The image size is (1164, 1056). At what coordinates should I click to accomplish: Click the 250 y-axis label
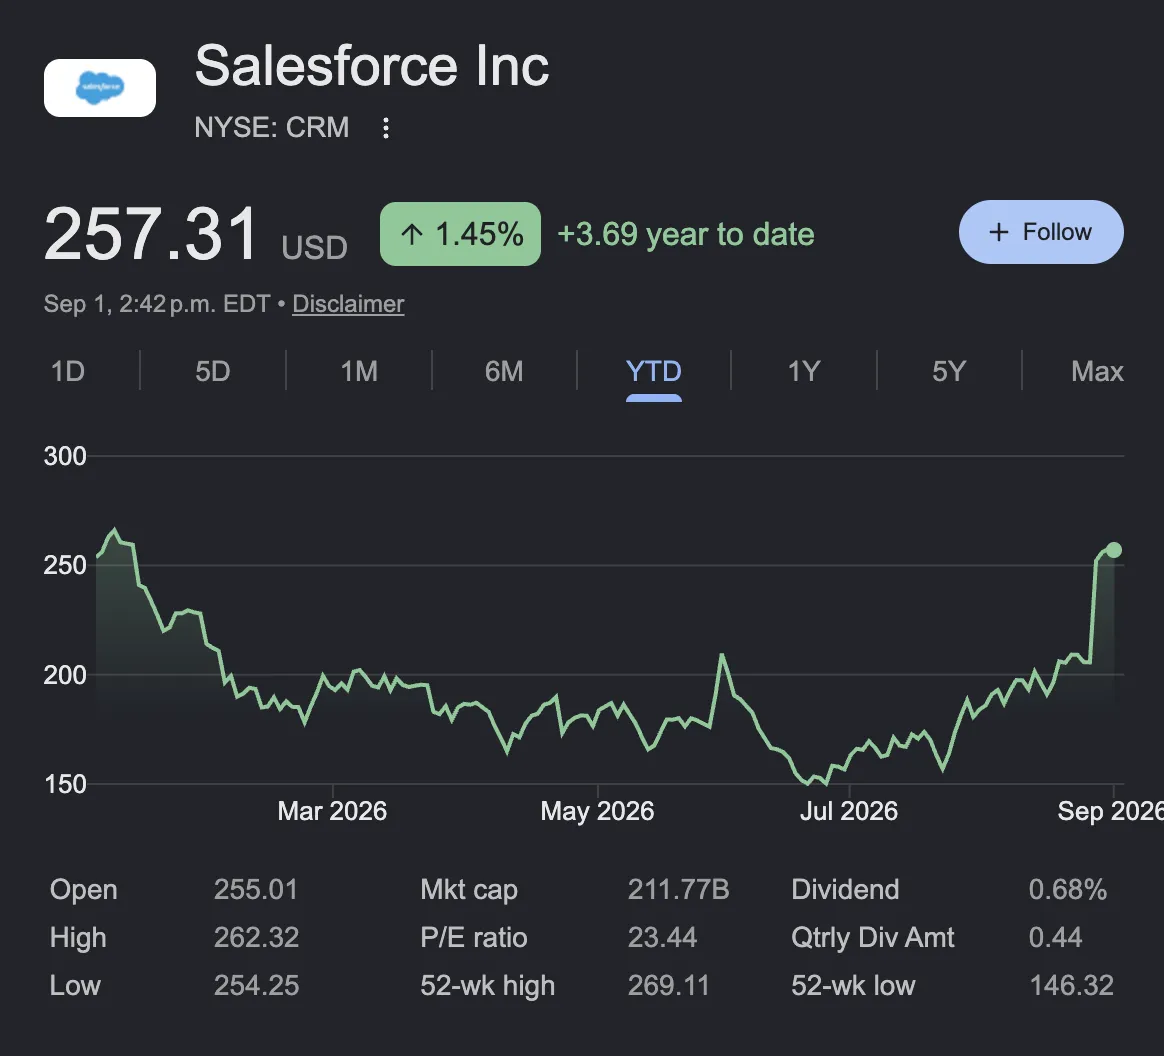(x=65, y=565)
